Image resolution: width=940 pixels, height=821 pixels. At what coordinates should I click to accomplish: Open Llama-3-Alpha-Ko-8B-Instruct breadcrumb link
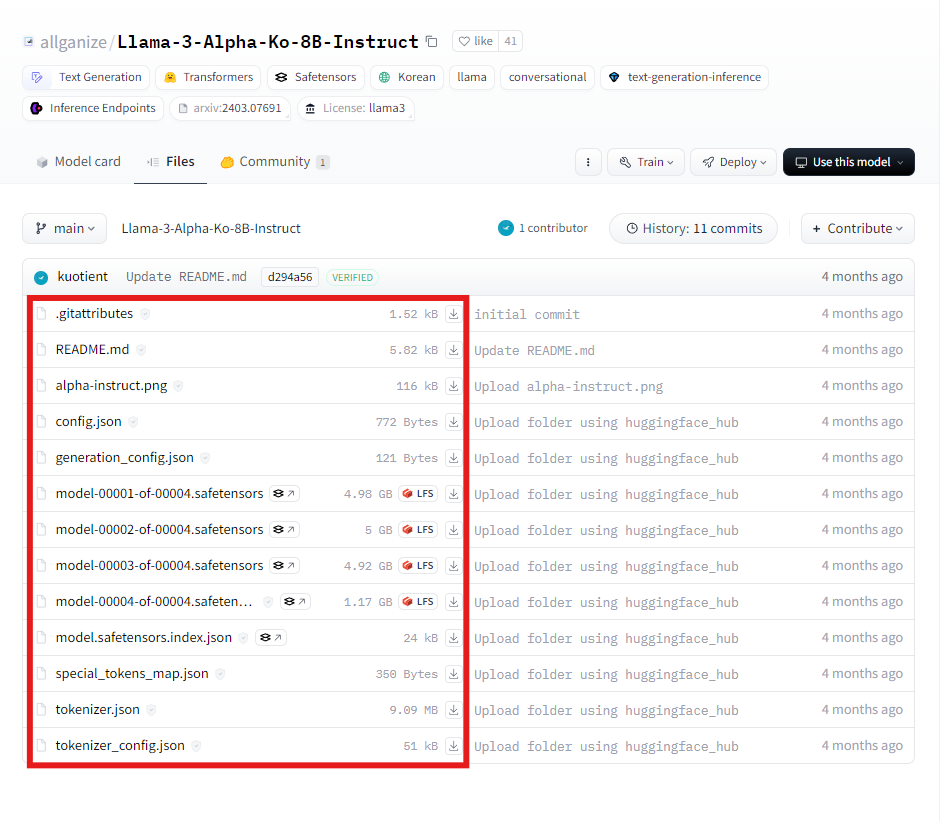[x=211, y=228]
